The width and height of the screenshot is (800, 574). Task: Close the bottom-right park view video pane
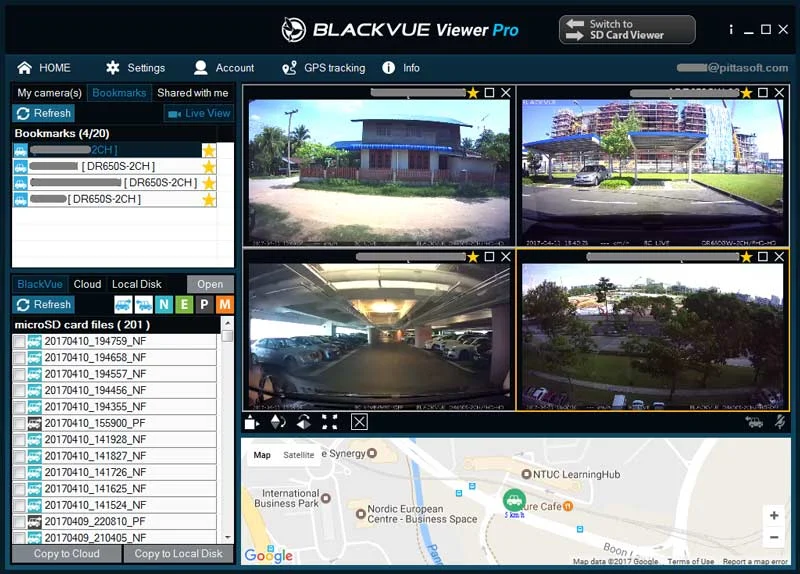[x=779, y=257]
